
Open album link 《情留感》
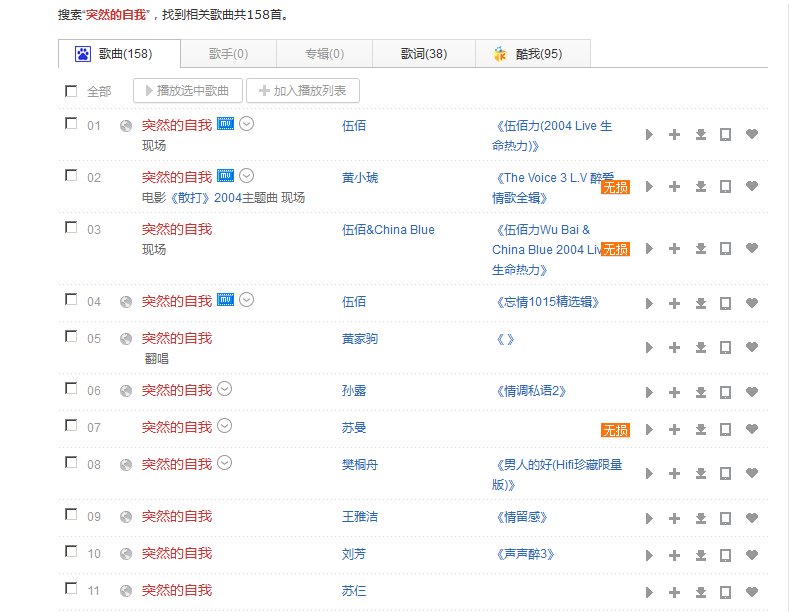tap(520, 517)
